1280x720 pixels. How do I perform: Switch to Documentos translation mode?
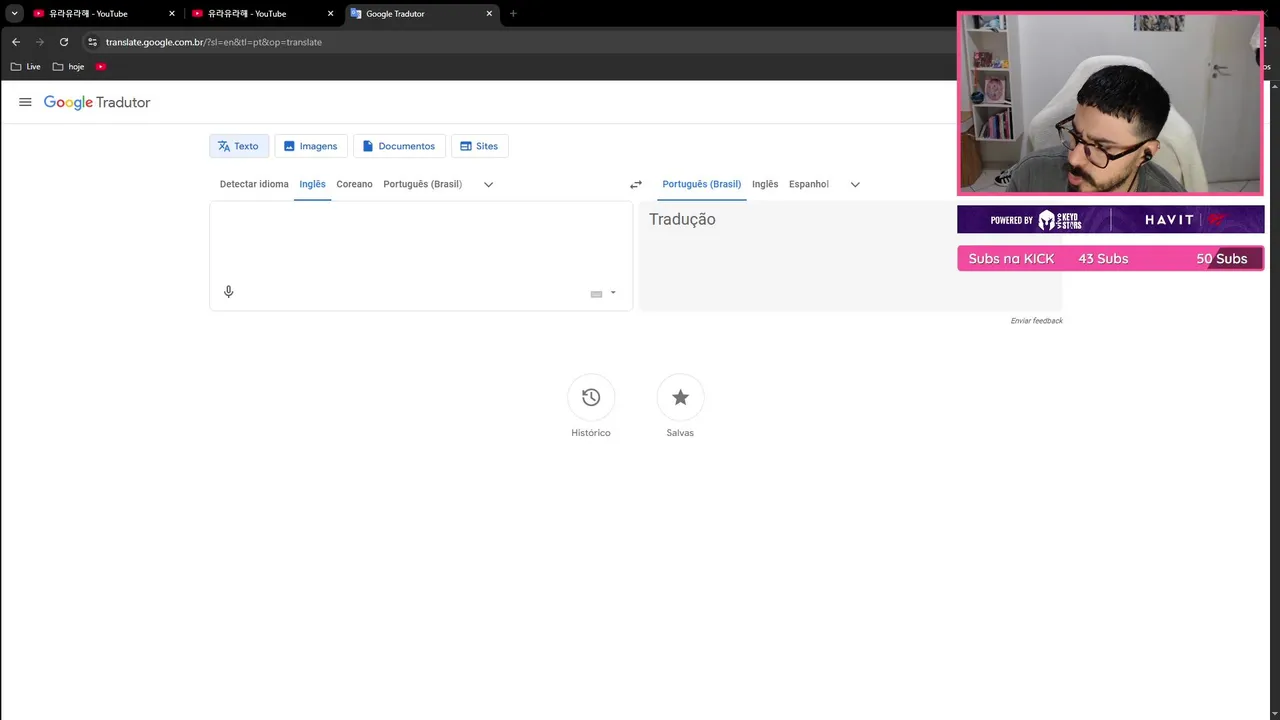coord(399,146)
